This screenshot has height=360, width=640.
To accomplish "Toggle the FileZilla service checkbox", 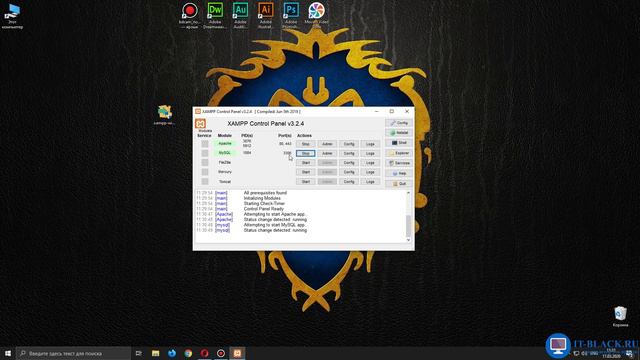I will click(x=205, y=162).
